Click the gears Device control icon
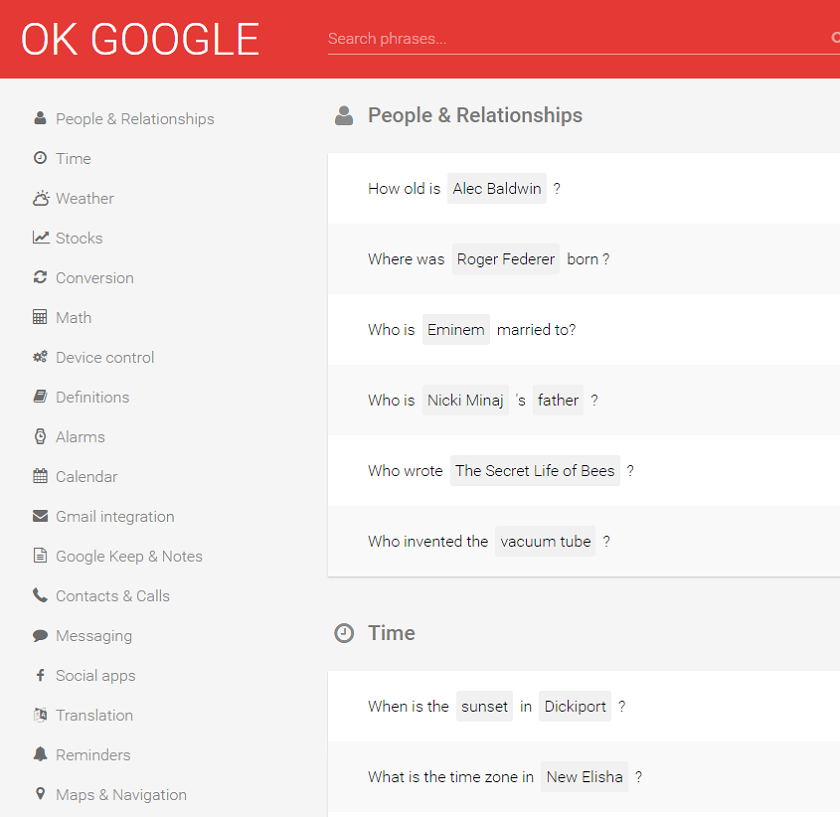Image resolution: width=840 pixels, height=817 pixels. tap(40, 357)
